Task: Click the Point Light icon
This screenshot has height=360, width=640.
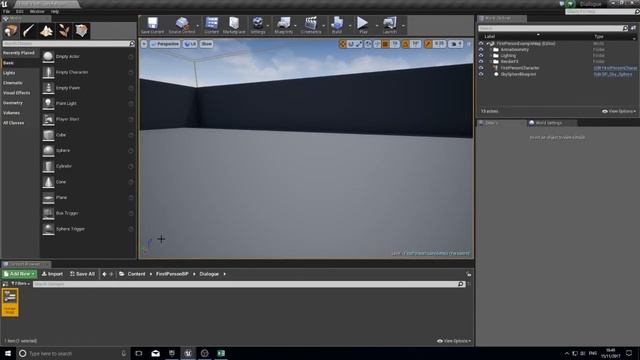Action: click(48, 103)
